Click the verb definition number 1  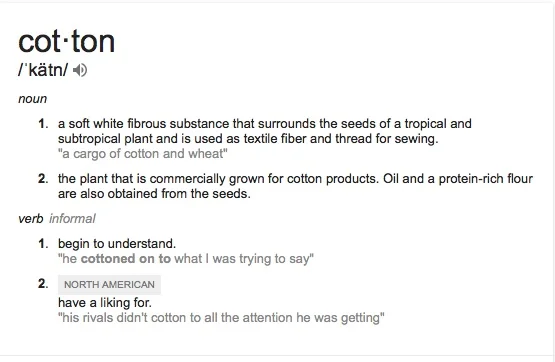(x=43, y=243)
